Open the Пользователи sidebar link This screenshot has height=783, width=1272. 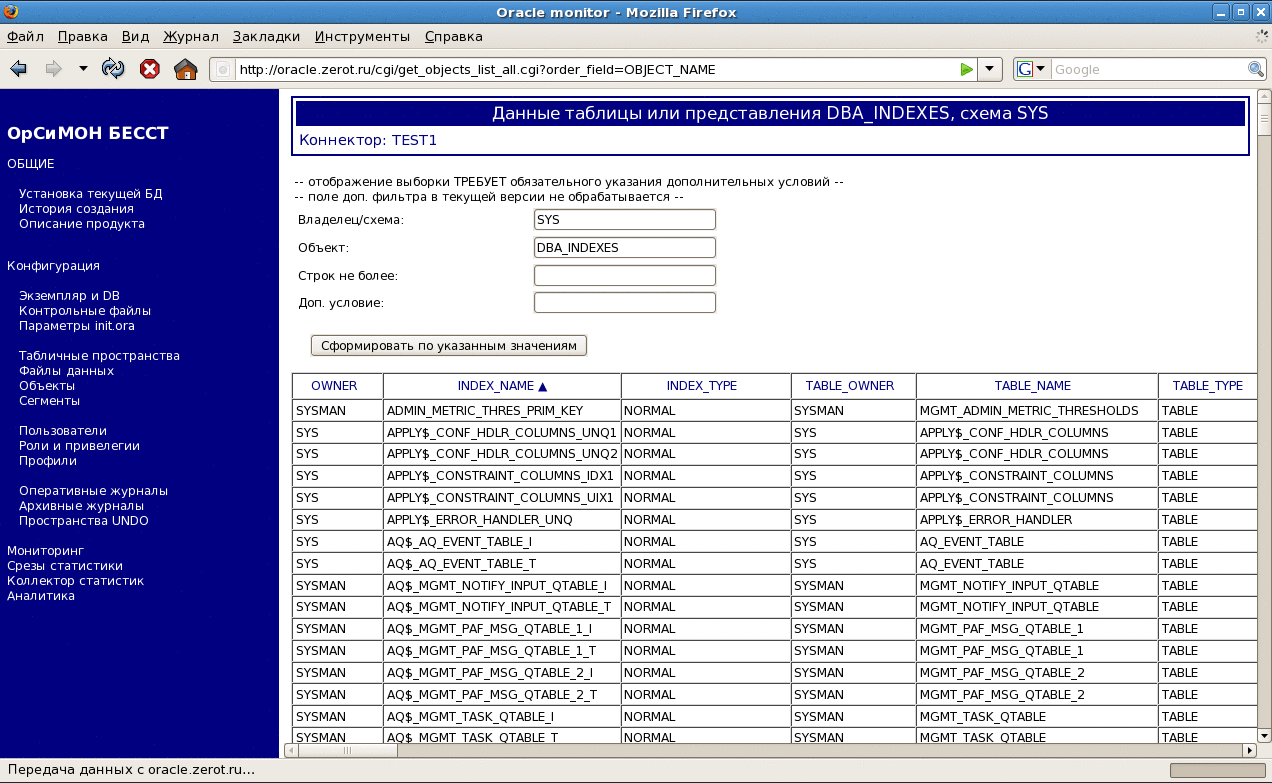point(62,431)
